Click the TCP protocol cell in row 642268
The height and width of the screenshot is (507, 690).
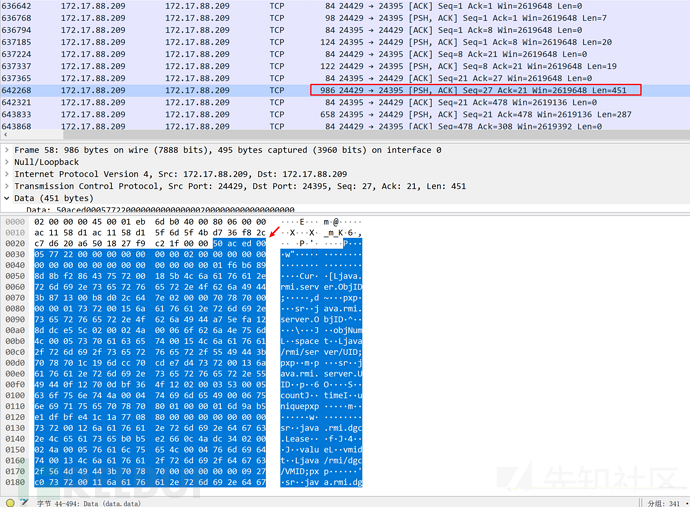click(277, 90)
